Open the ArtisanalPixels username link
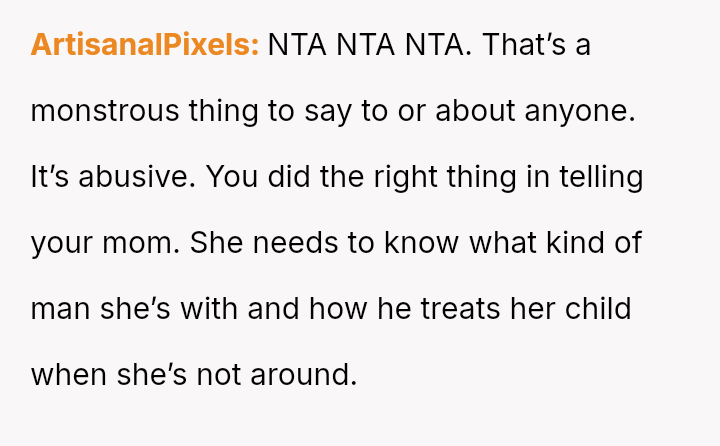This screenshot has width=720, height=446. pyautogui.click(x=145, y=45)
